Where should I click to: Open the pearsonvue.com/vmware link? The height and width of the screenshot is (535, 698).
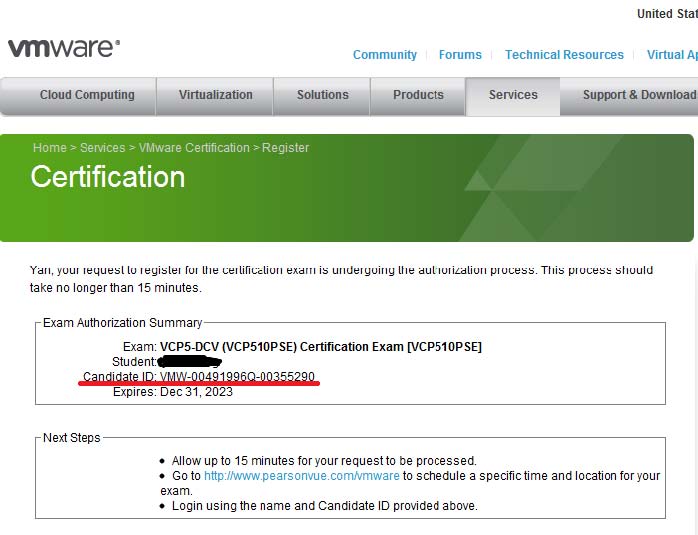tap(302, 476)
